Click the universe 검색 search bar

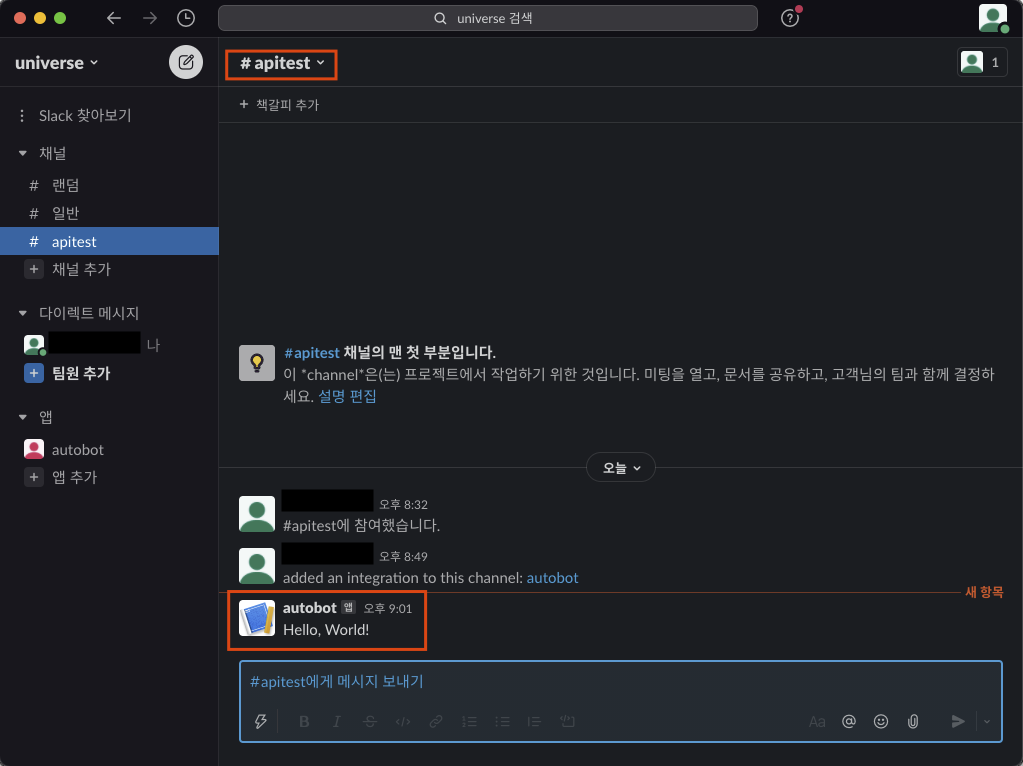(x=487, y=18)
